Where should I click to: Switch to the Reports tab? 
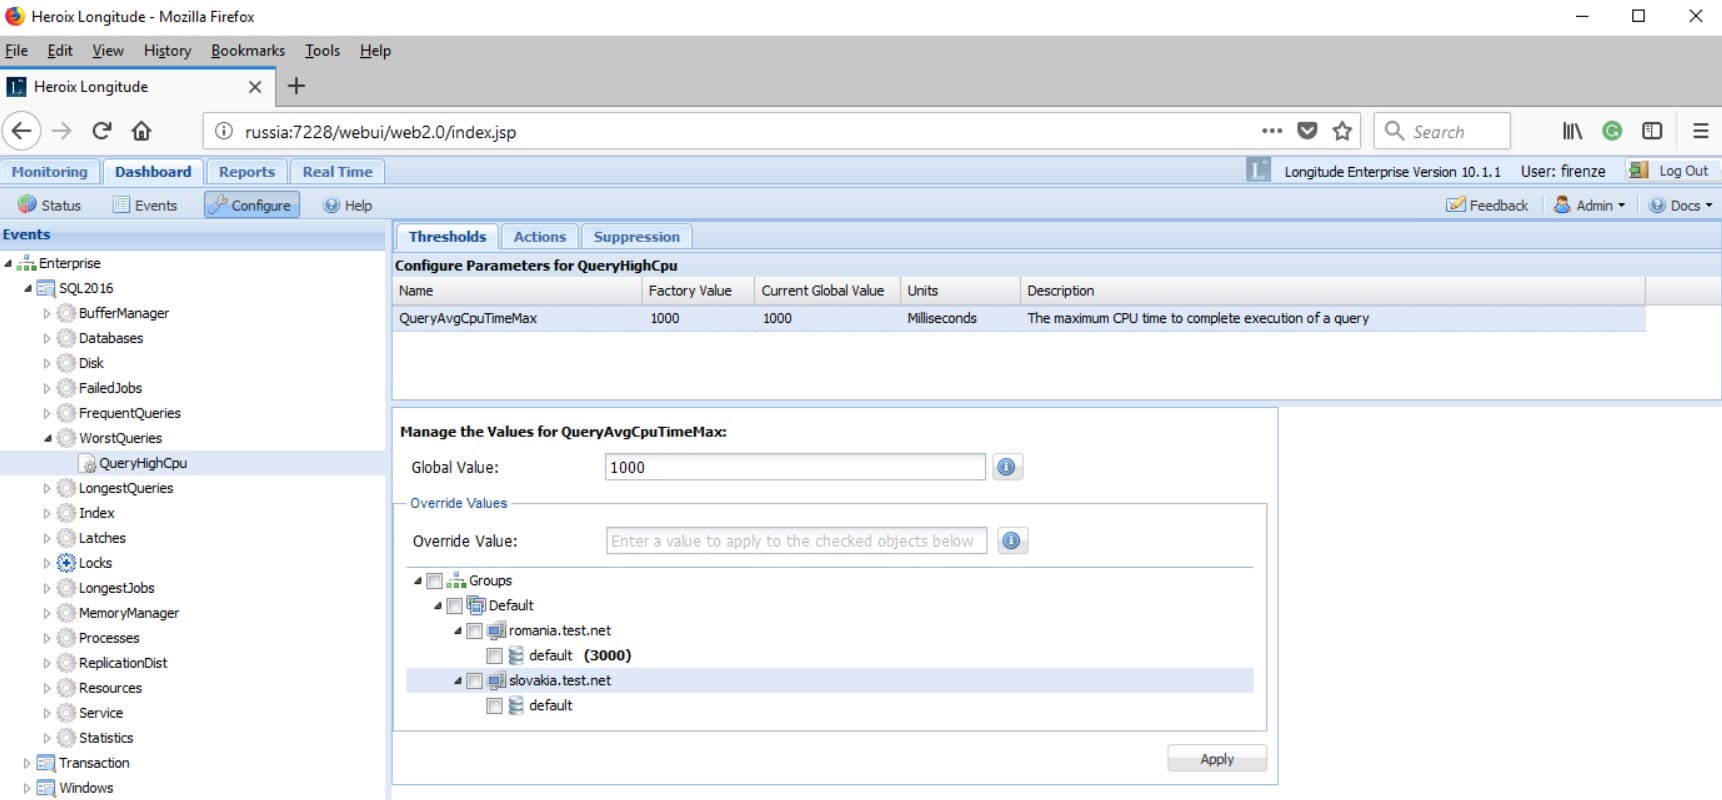point(247,172)
